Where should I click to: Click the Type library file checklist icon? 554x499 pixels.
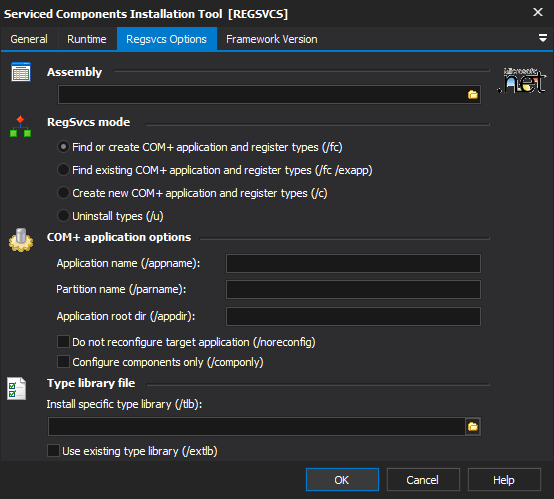point(16,388)
